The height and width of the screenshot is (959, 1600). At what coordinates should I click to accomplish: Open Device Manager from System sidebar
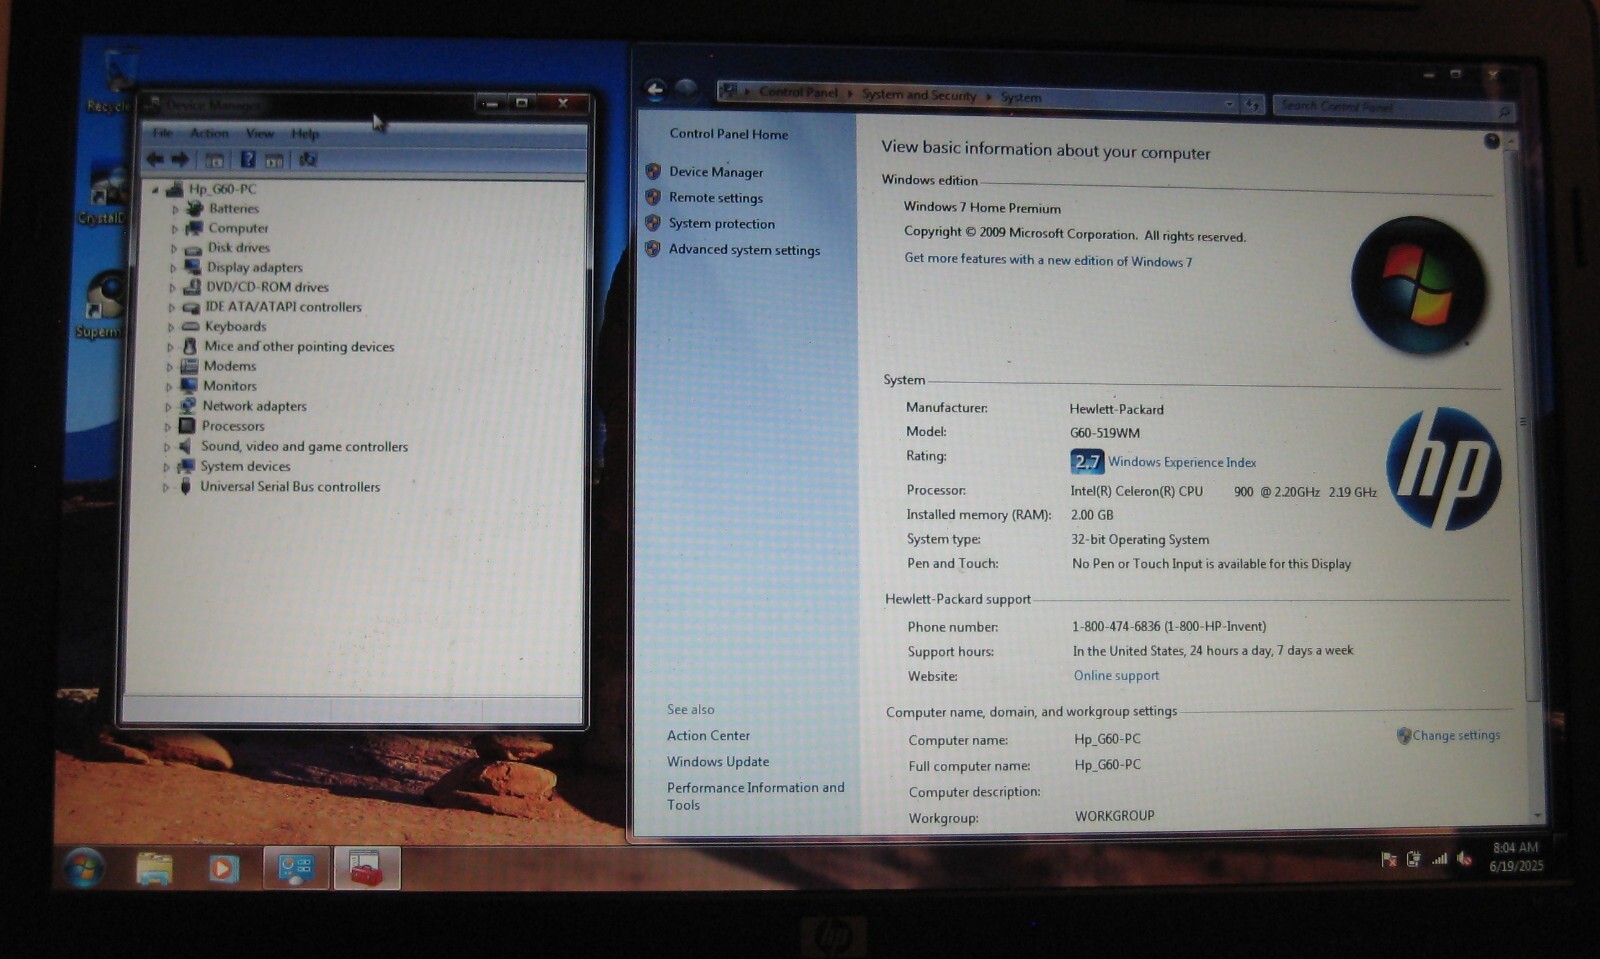click(716, 172)
